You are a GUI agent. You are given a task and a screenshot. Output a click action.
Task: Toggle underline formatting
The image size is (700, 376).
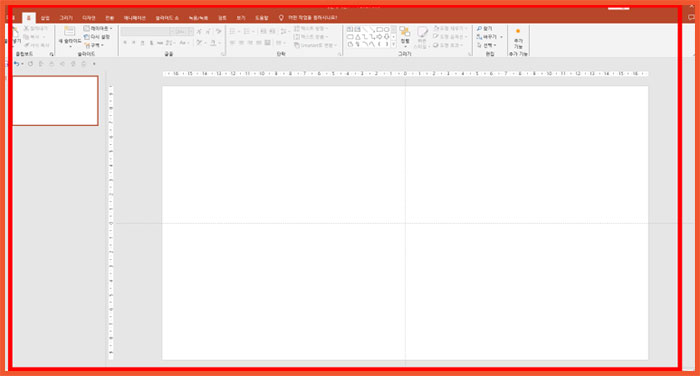tap(142, 43)
